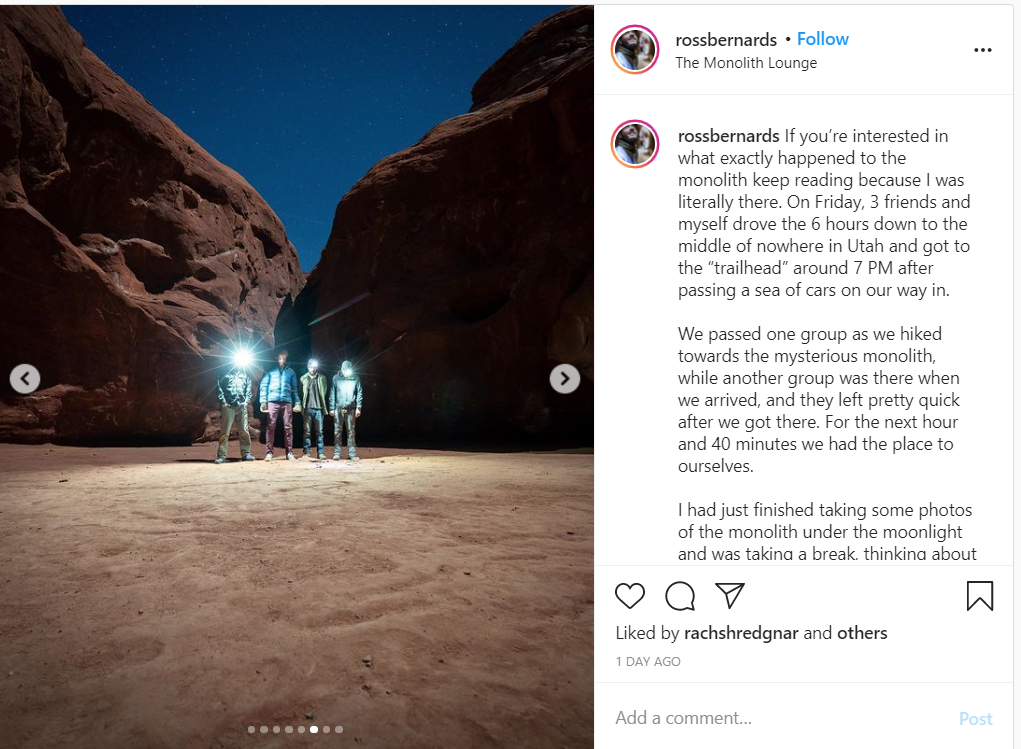The width and height of the screenshot is (1021, 749).
Task: Open rossbernards username in caption
Action: pyautogui.click(x=728, y=136)
